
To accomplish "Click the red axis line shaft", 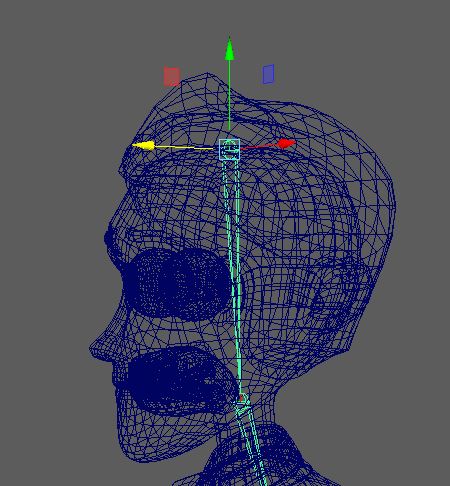I will (259, 146).
